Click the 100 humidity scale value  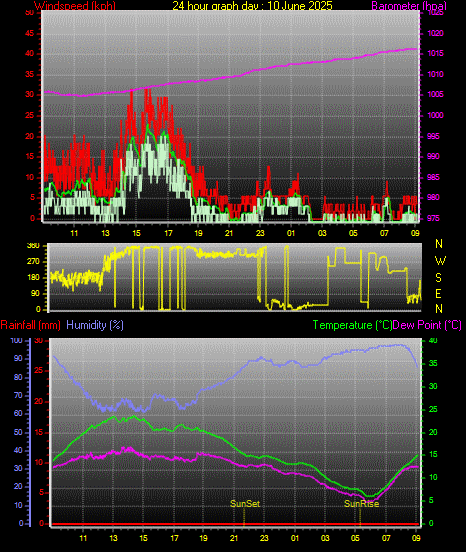coord(17,340)
